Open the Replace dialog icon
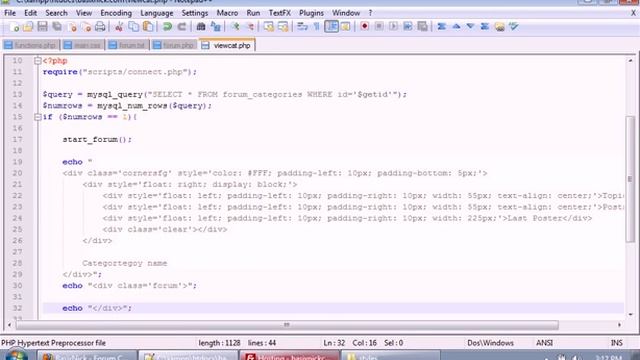Image resolution: width=640 pixels, height=360 pixels. point(215,27)
